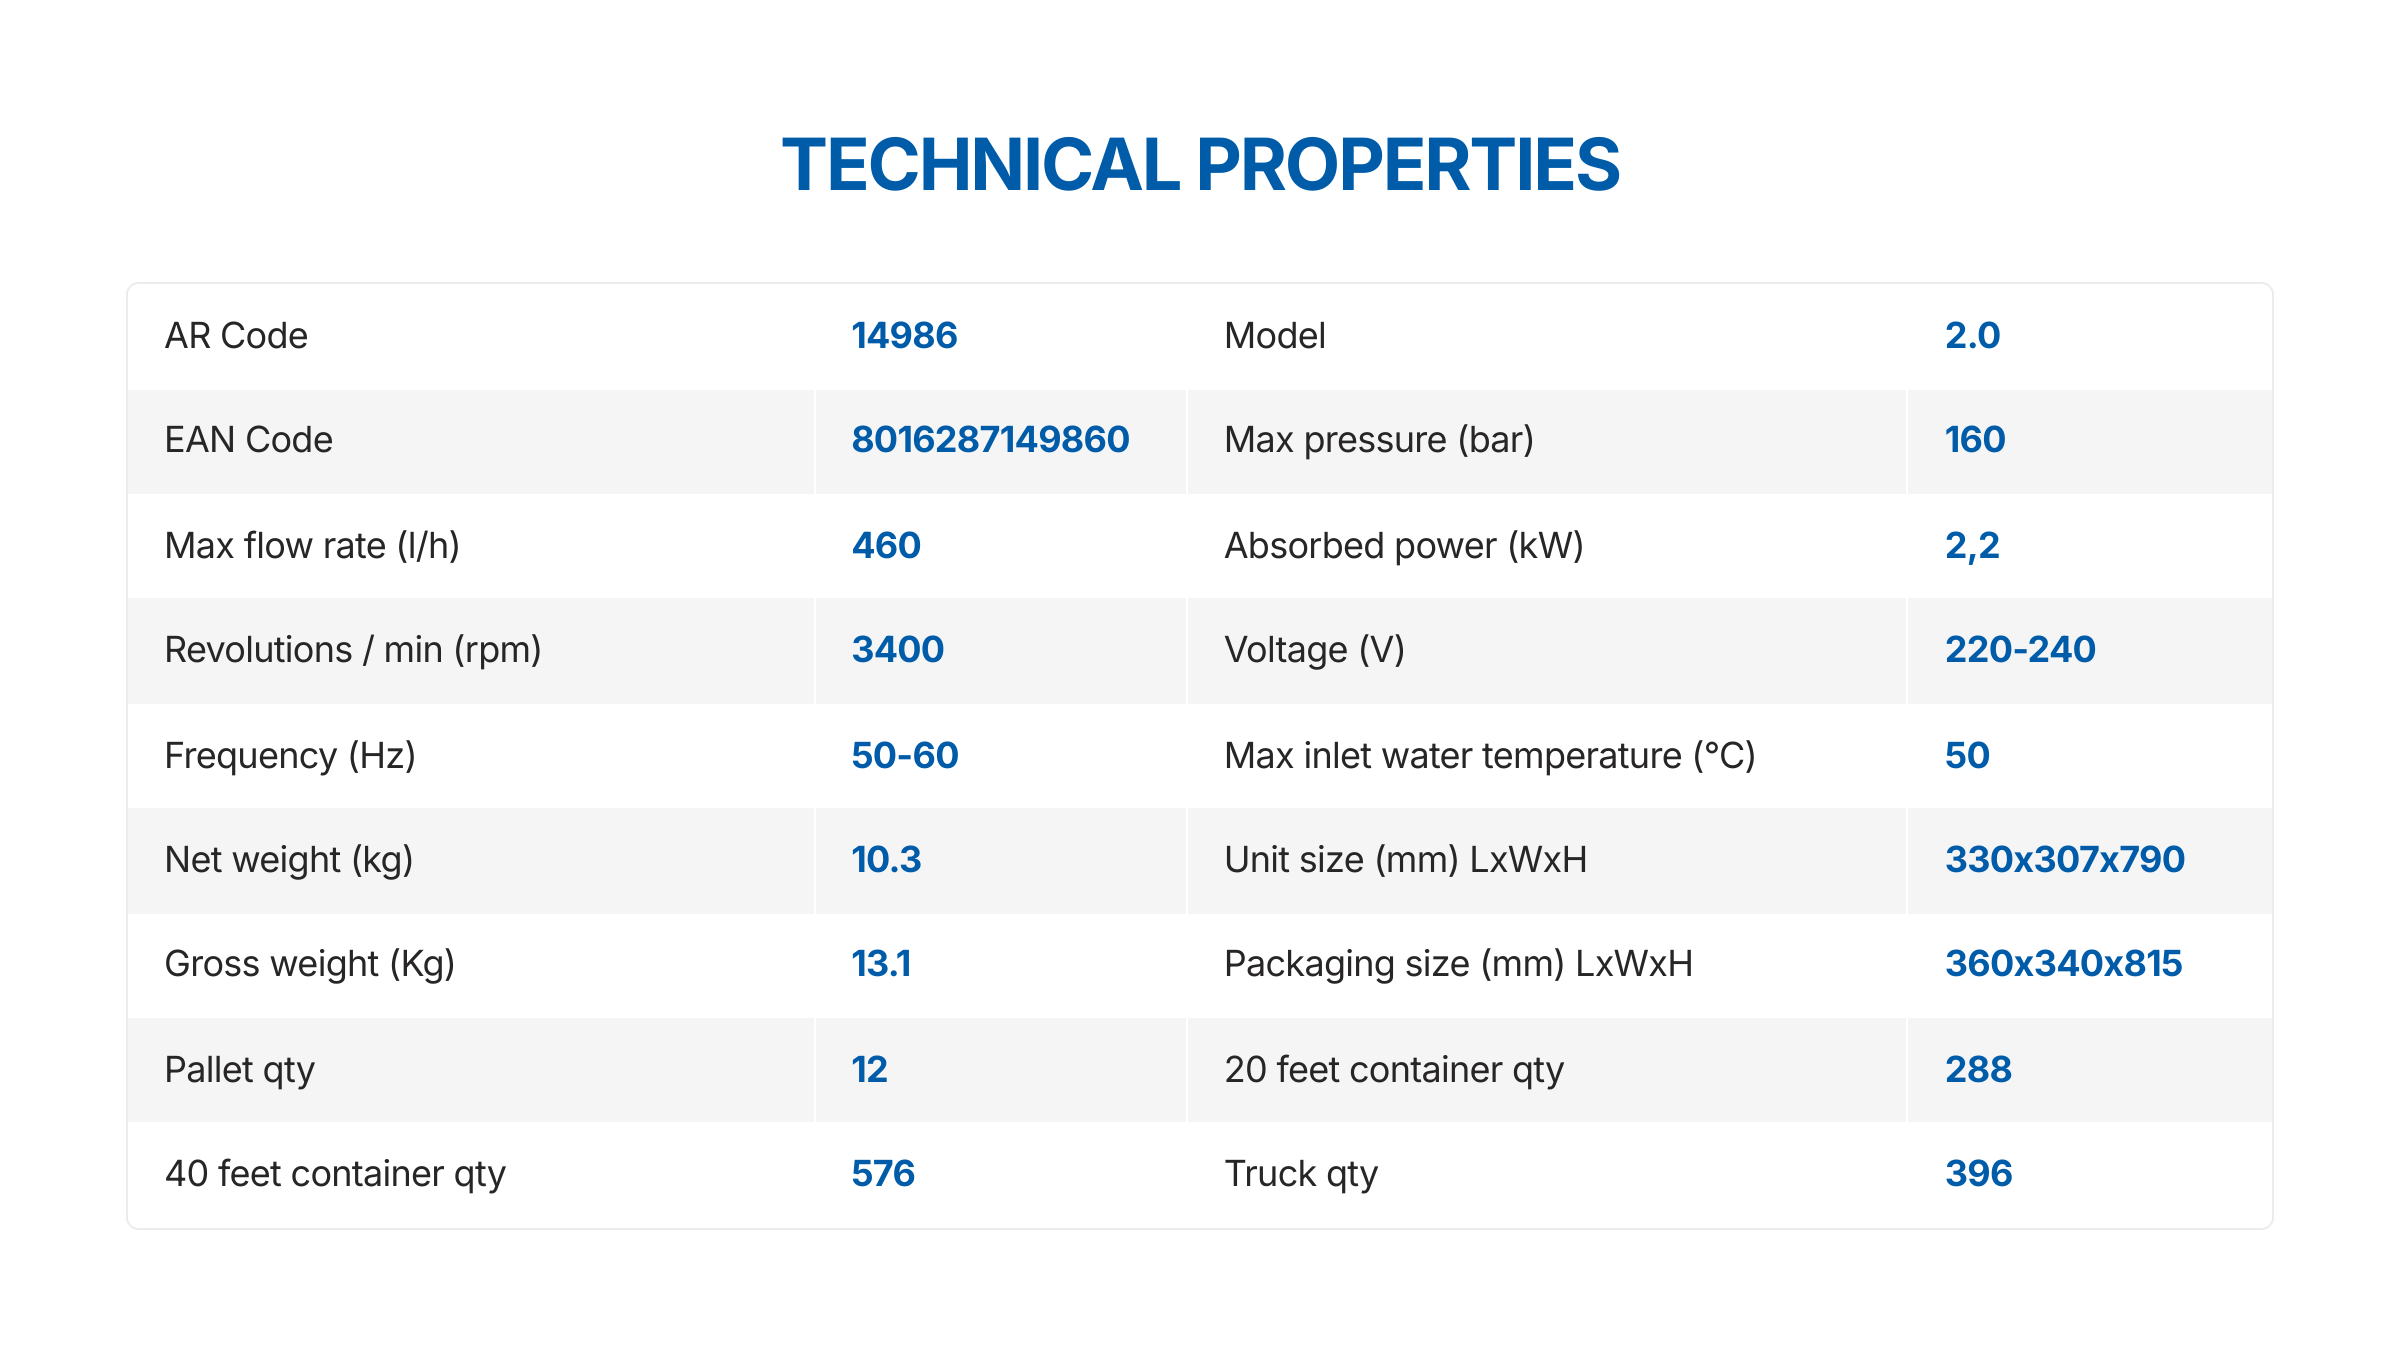This screenshot has height=1350, width=2400.
Task: Click the Max inlet water temperature label
Action: click(x=1489, y=756)
